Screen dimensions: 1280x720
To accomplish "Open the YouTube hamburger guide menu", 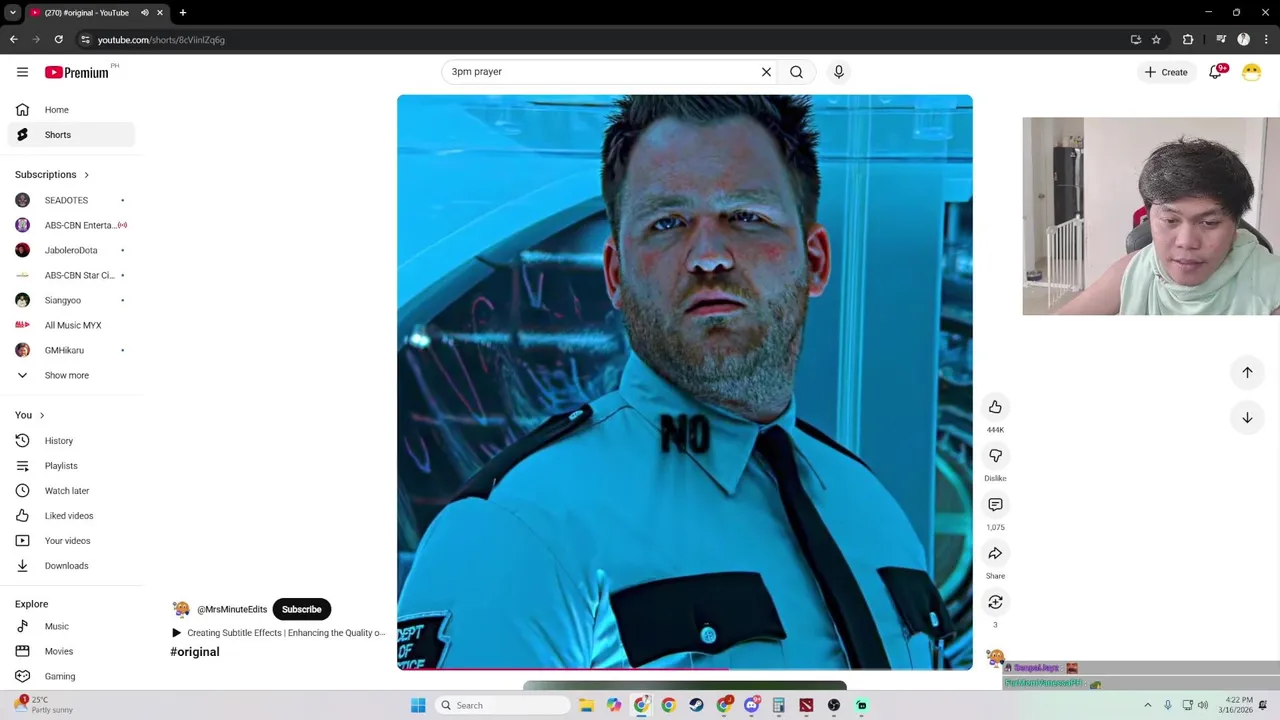I will point(22,72).
